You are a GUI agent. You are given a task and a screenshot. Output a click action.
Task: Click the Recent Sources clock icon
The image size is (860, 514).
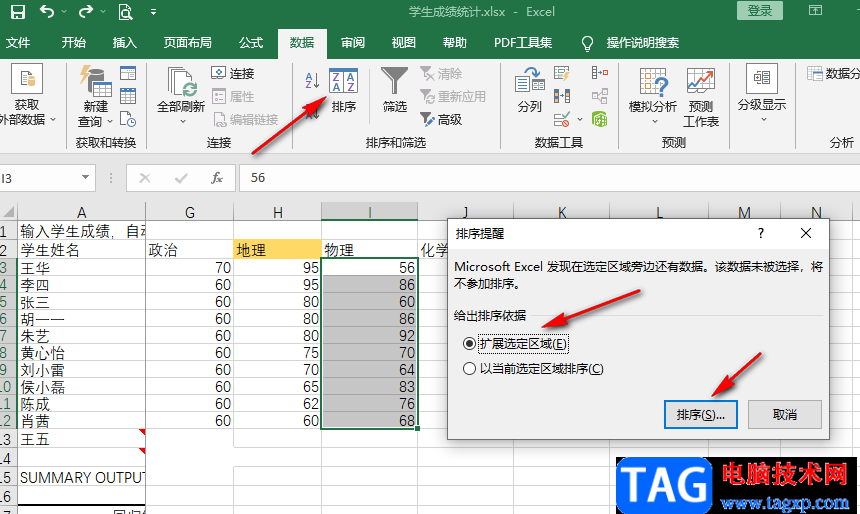pos(128,119)
